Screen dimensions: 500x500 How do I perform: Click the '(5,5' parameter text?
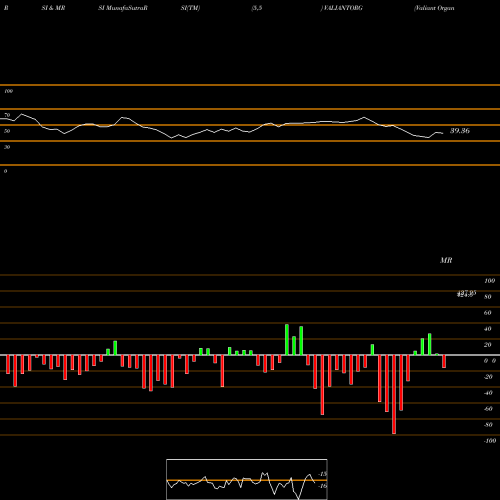coord(257,8)
